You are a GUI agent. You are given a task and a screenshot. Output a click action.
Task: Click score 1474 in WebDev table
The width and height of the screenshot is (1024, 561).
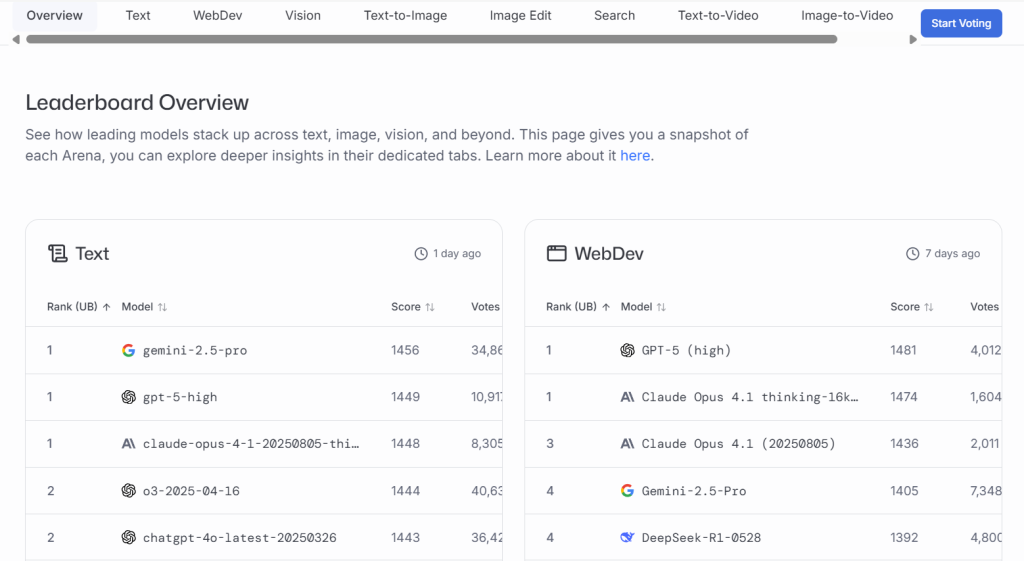point(904,397)
